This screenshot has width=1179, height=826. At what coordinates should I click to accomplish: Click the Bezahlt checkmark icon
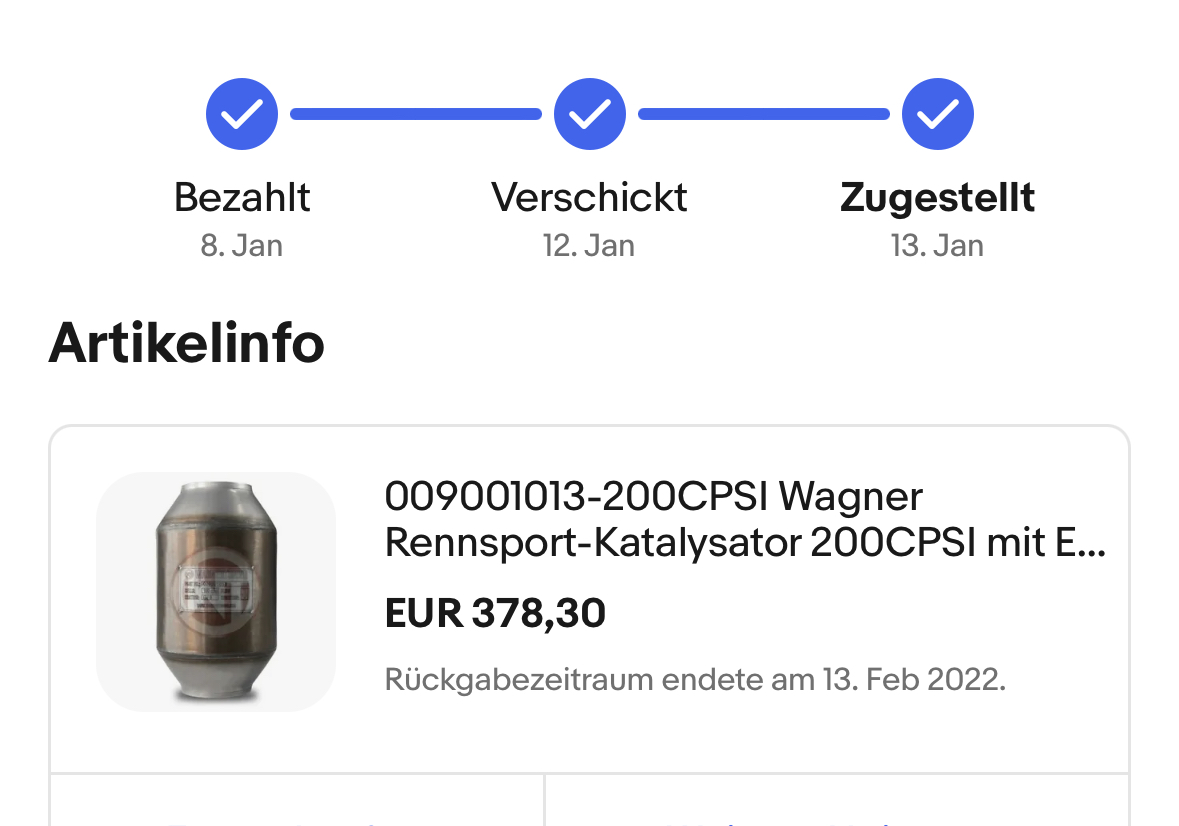click(241, 114)
